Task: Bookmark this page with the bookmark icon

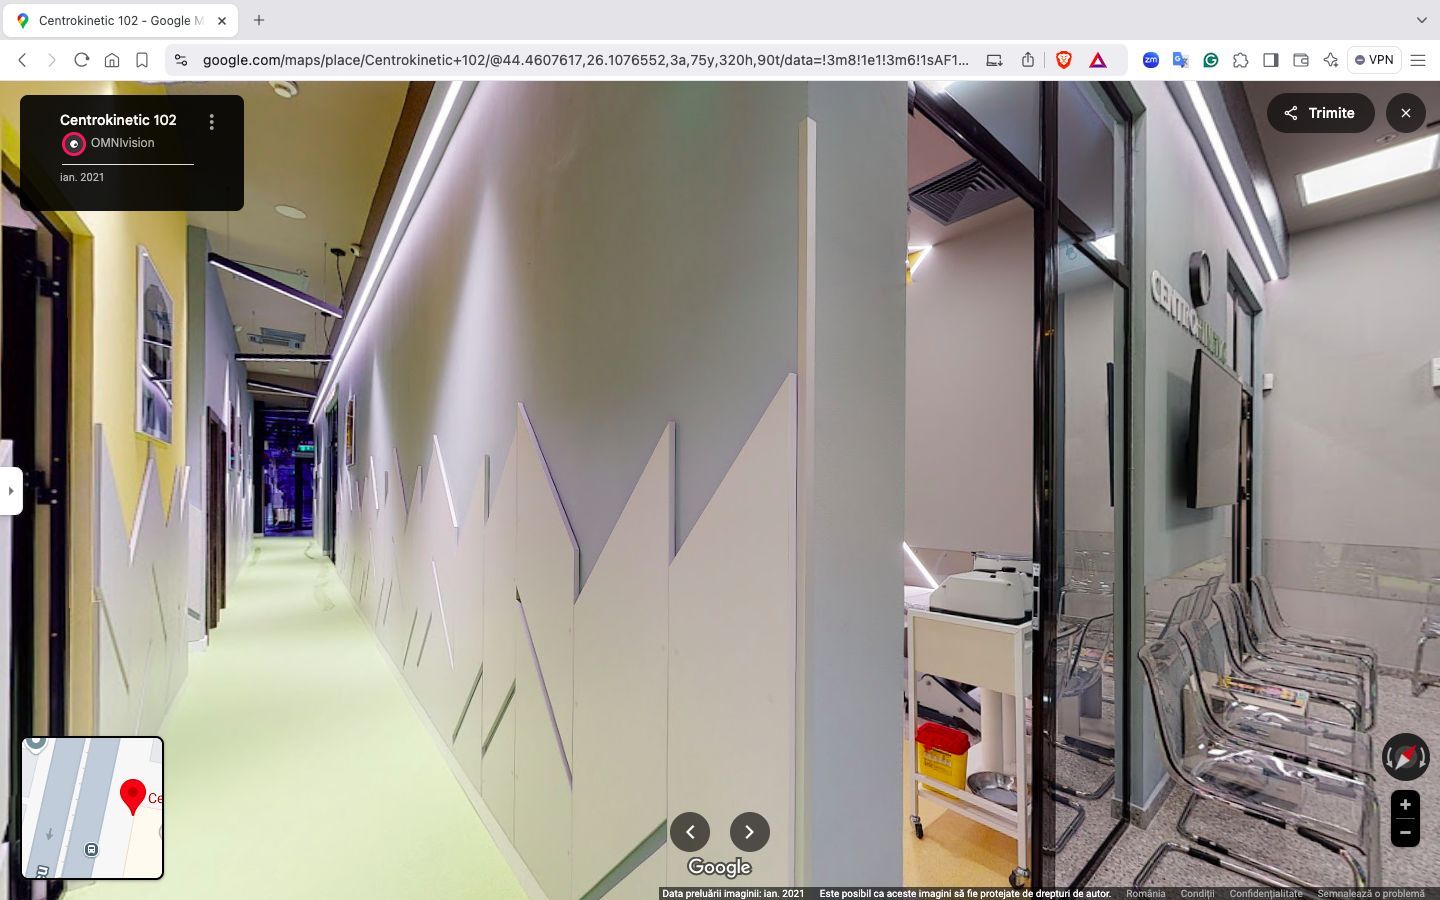Action: pyautogui.click(x=142, y=60)
